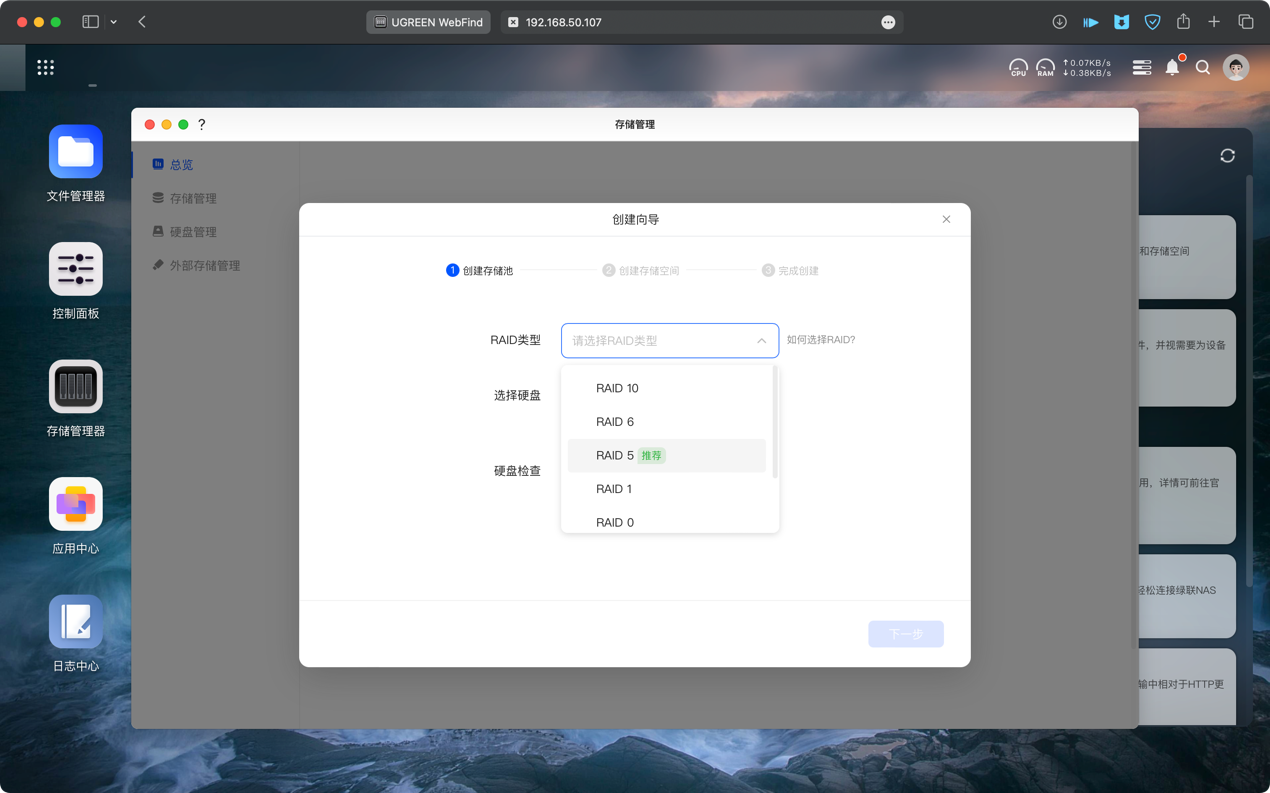Click the 如何选择RAID? help link

[x=820, y=340]
